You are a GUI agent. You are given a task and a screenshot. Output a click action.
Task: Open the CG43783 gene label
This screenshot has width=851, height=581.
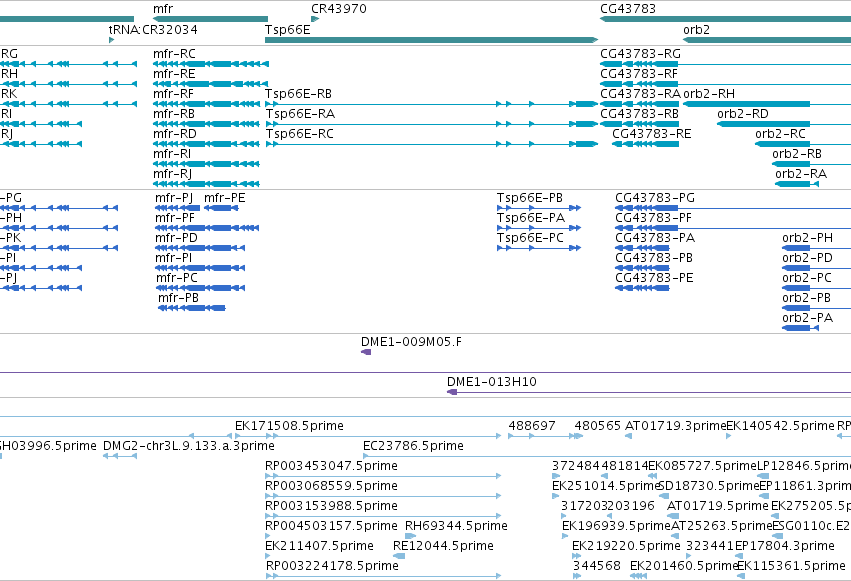[x=628, y=9]
